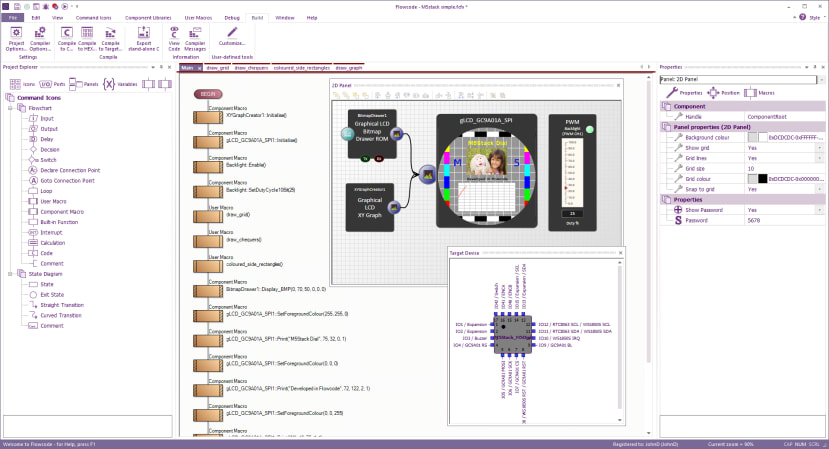Click the Interrupt command icon in the tree
Viewport: 829px width, 449px height.
tap(33, 233)
